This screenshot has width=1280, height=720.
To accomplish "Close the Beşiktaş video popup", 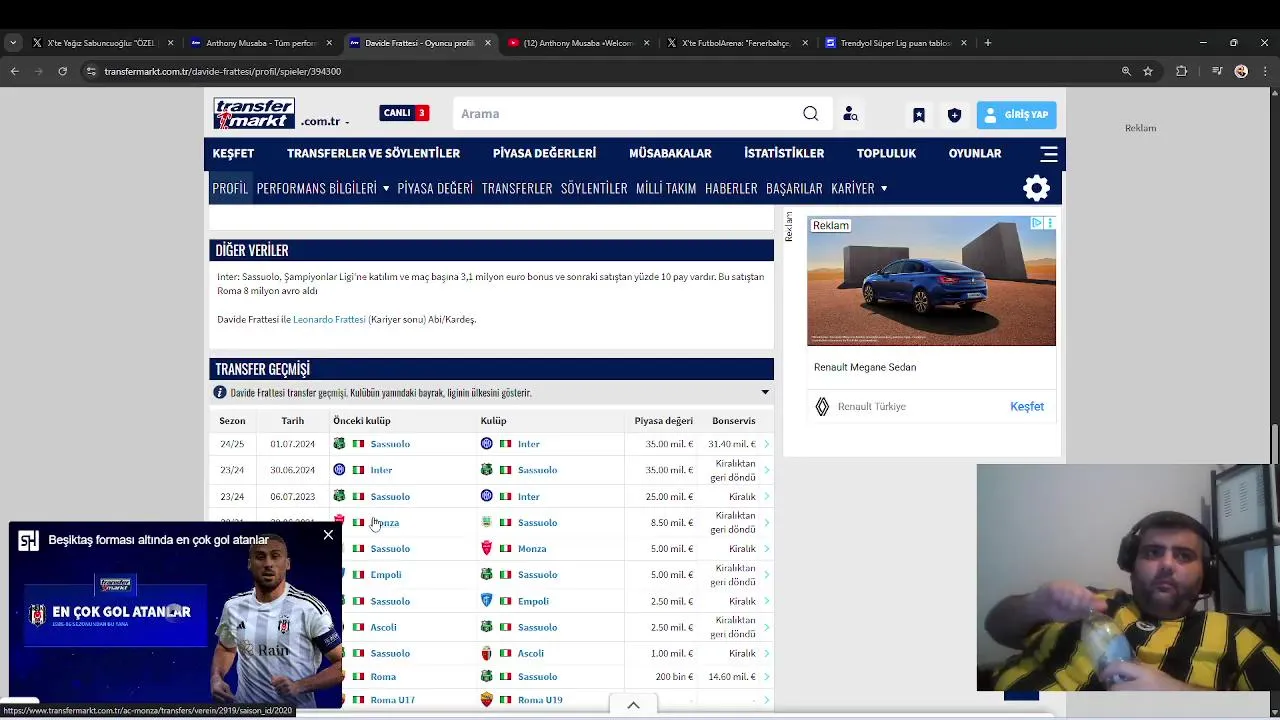I will [x=328, y=535].
